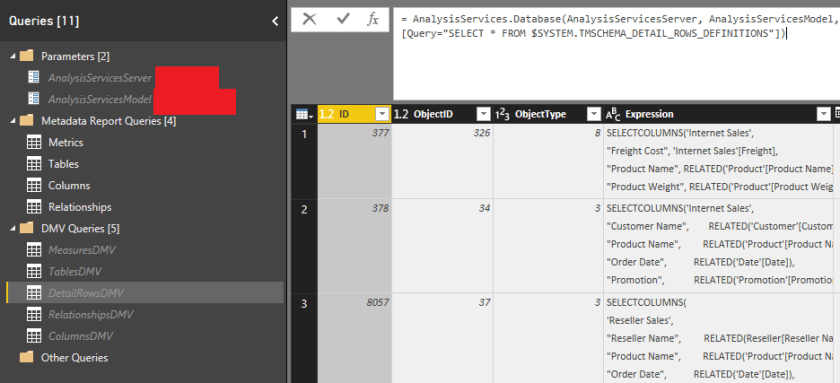The width and height of the screenshot is (840, 383).
Task: Open the ObjectType column filter dropdown
Action: (594, 114)
